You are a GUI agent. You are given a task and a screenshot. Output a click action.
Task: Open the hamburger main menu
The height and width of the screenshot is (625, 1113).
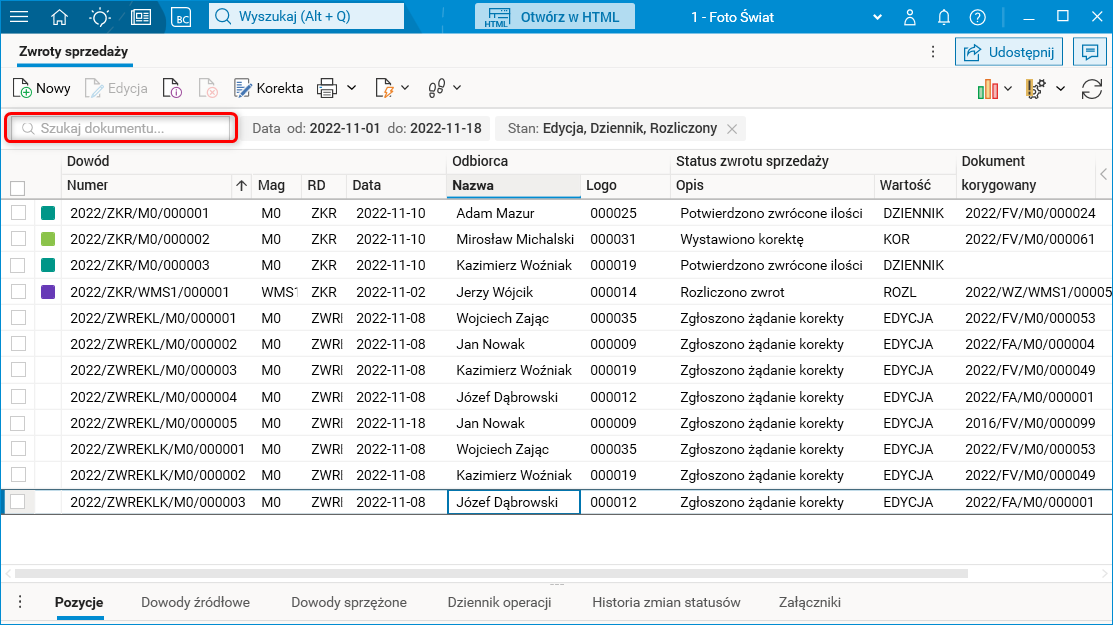pos(19,17)
